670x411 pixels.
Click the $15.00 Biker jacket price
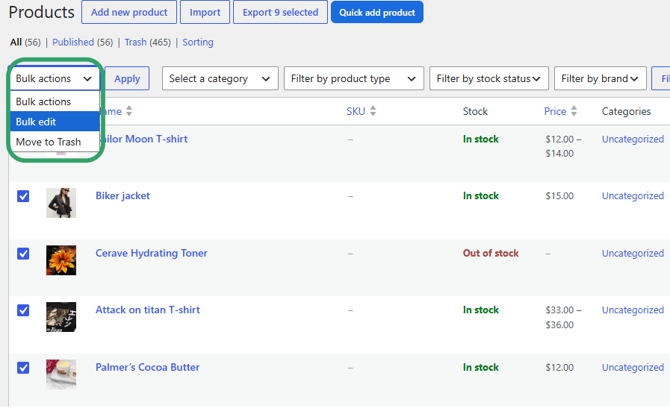[559, 196]
